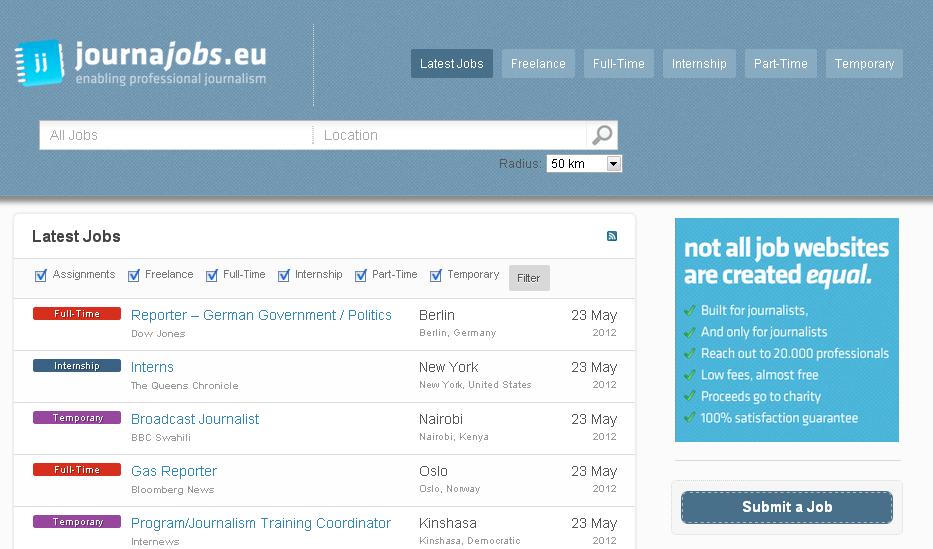The height and width of the screenshot is (549, 933).
Task: Click the 'Bloomberg News' company text
Action: point(173,490)
